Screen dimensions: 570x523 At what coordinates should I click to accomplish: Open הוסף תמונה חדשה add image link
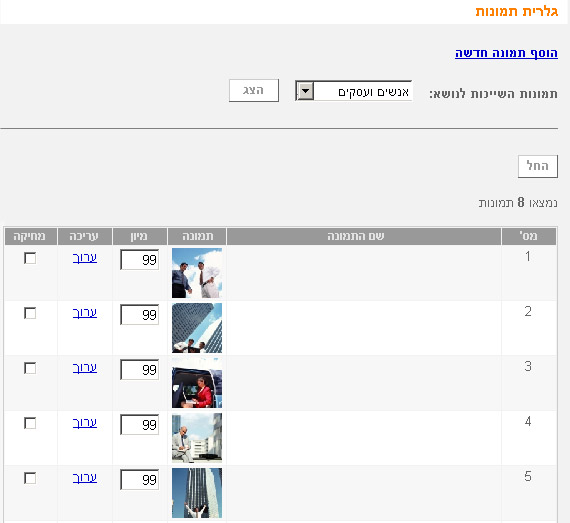[506, 53]
